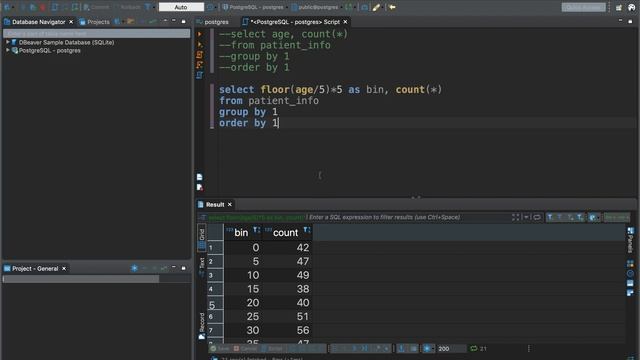Click the first blue filter icon in results toolbar

(x=550, y=217)
